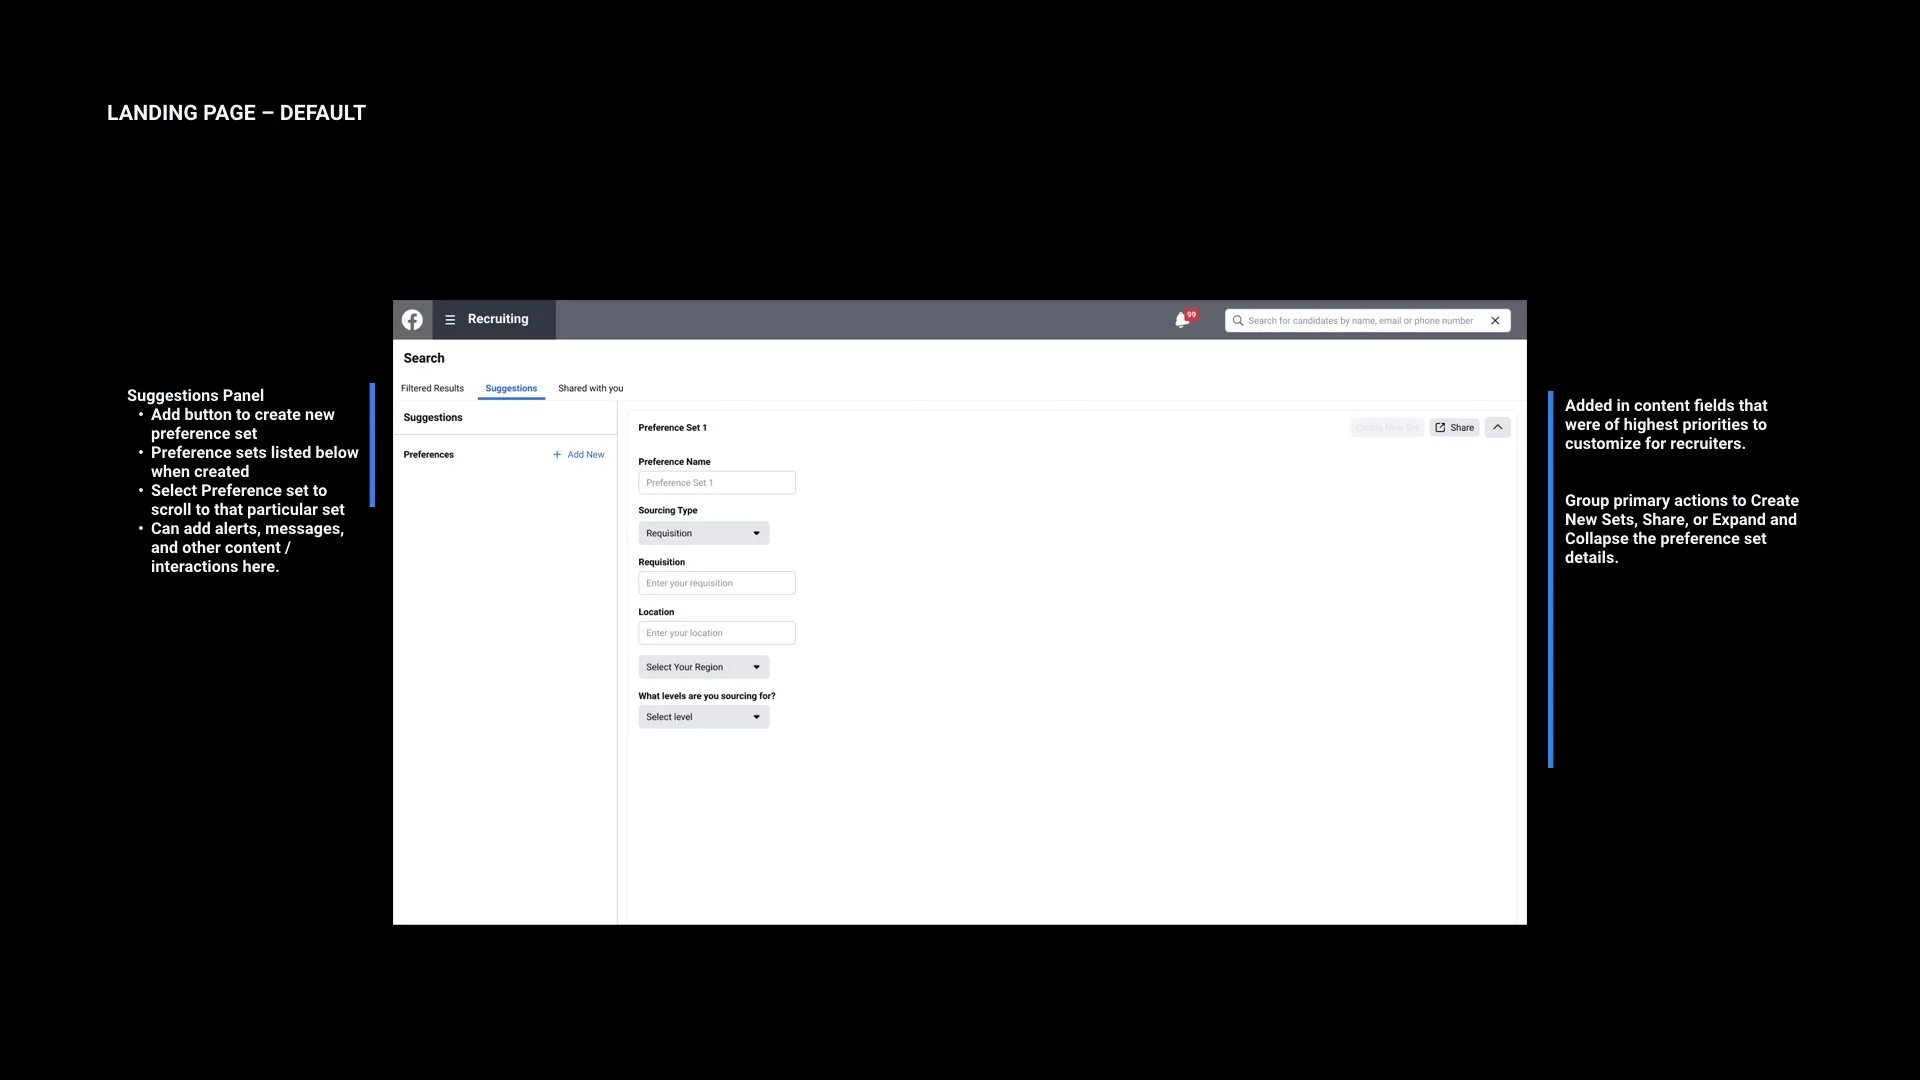Click the disabled Create New Set button

pos(1387,427)
